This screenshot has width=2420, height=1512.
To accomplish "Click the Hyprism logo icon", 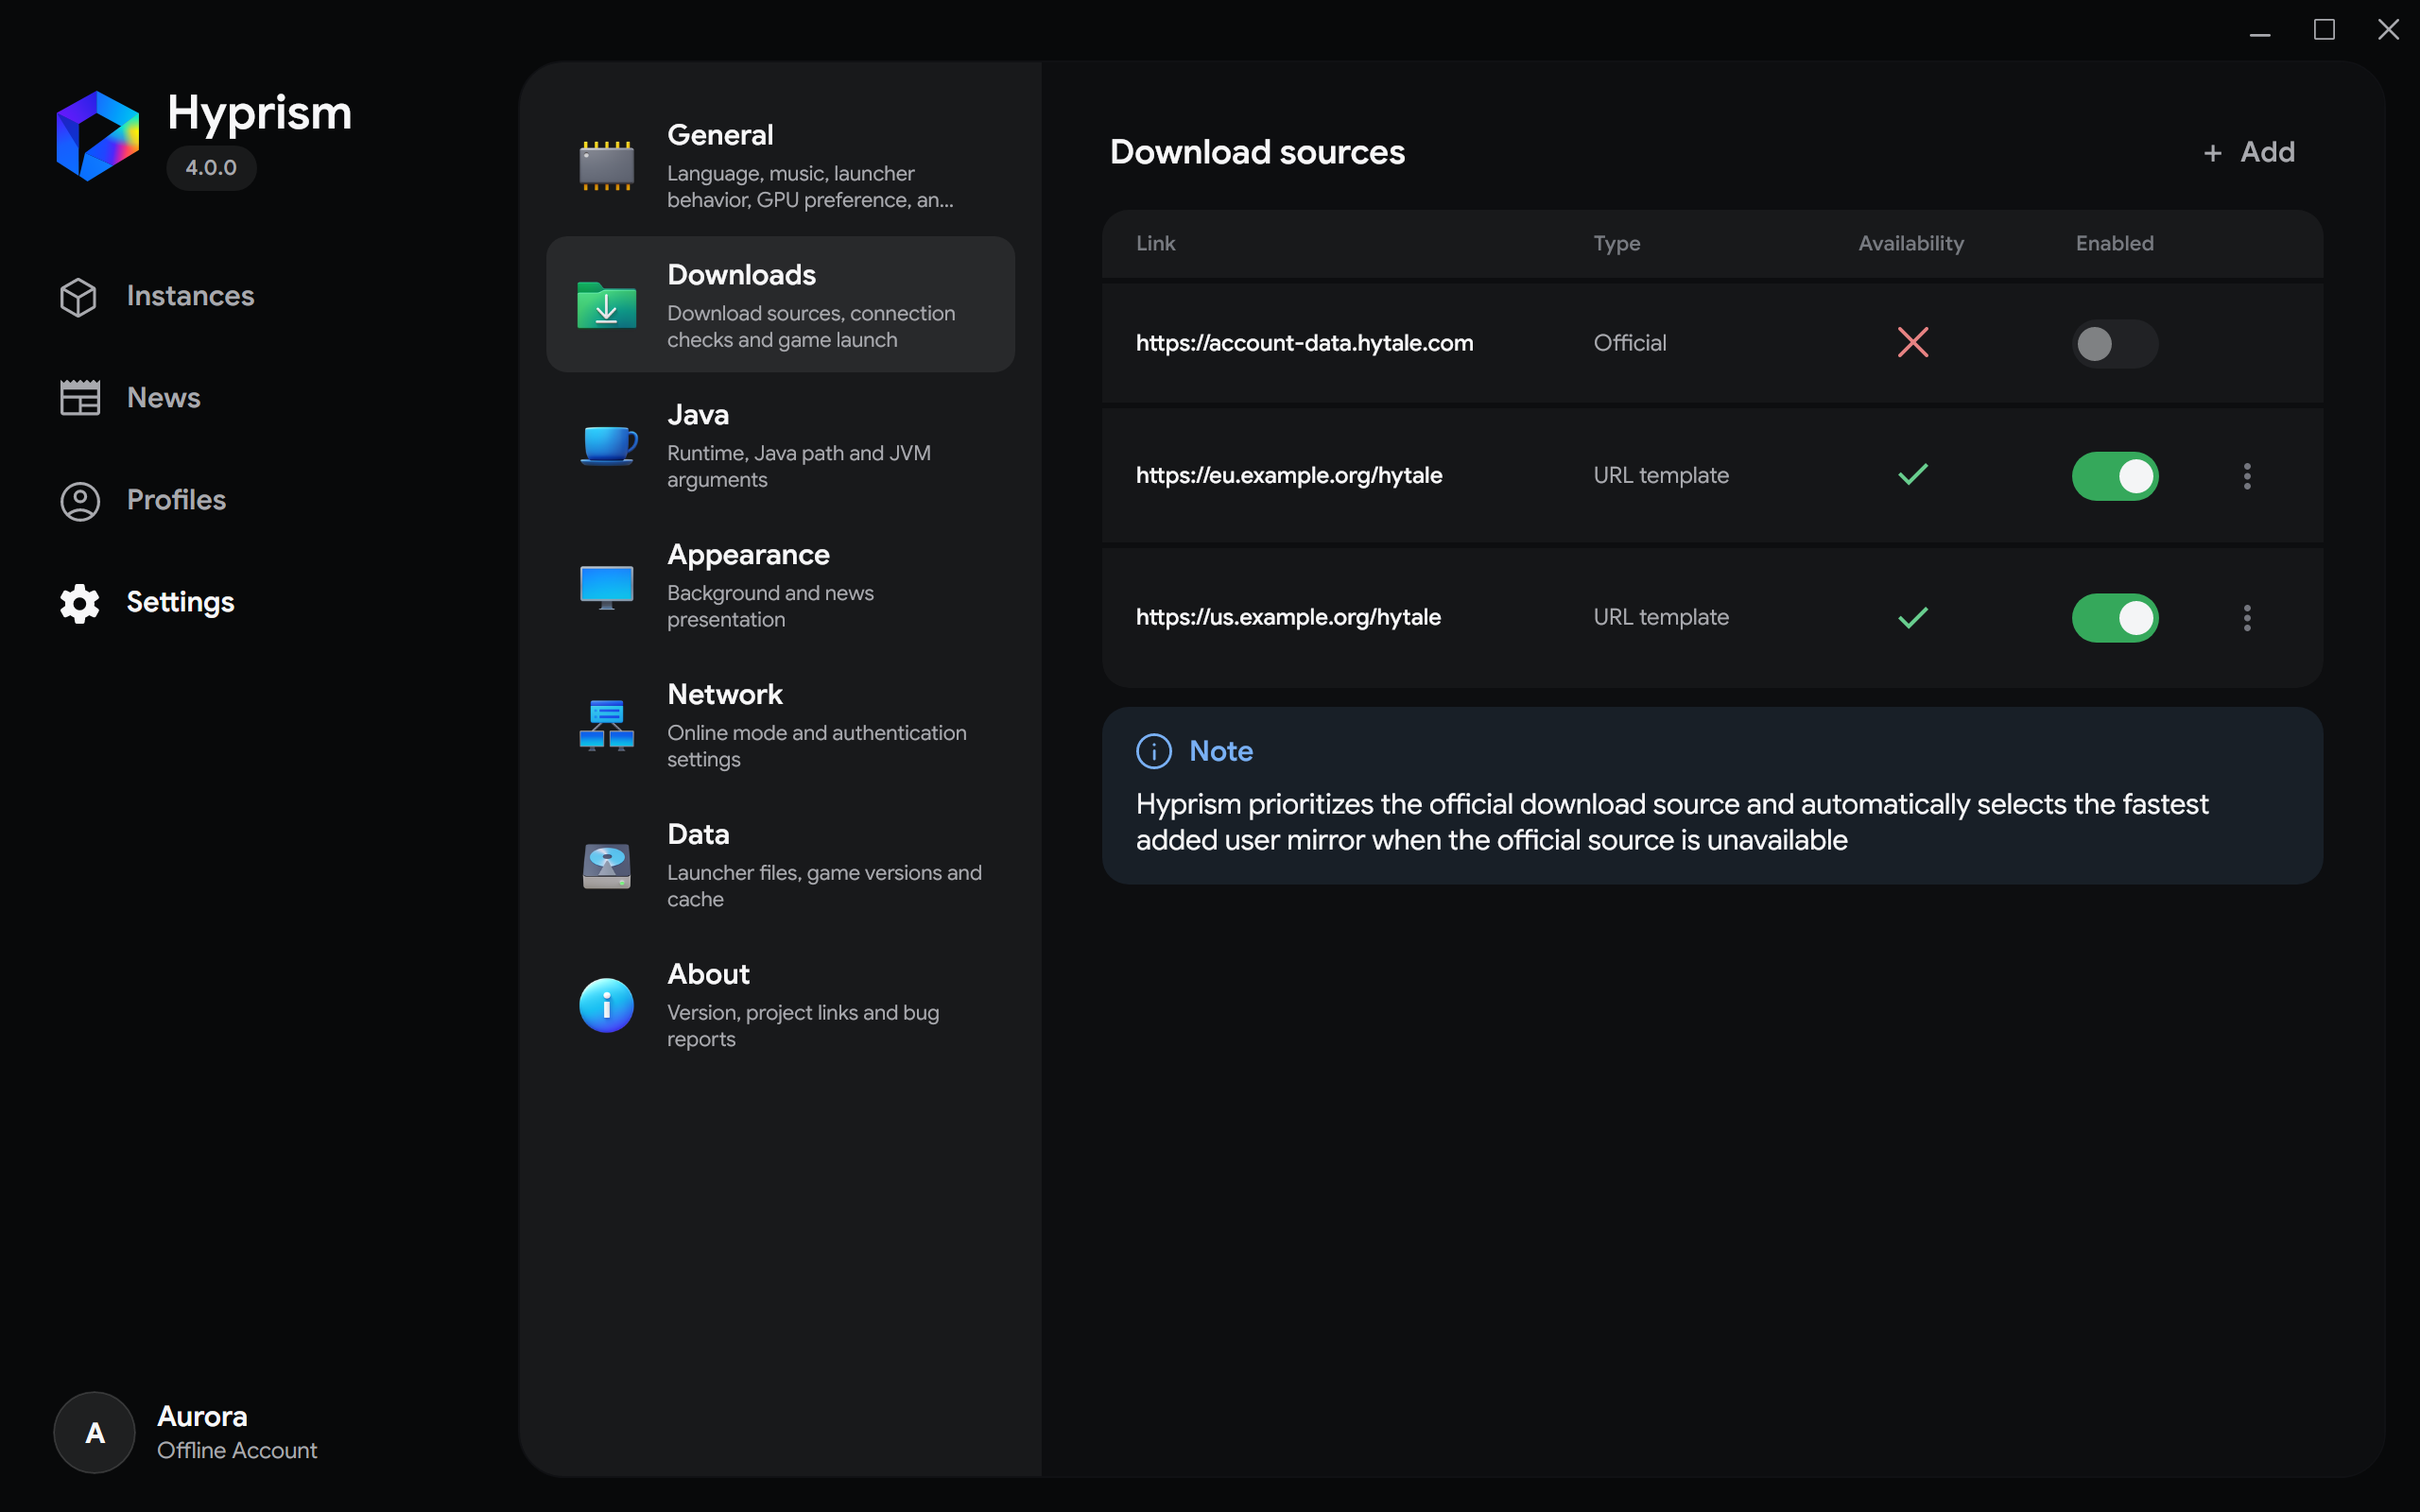I will [97, 135].
